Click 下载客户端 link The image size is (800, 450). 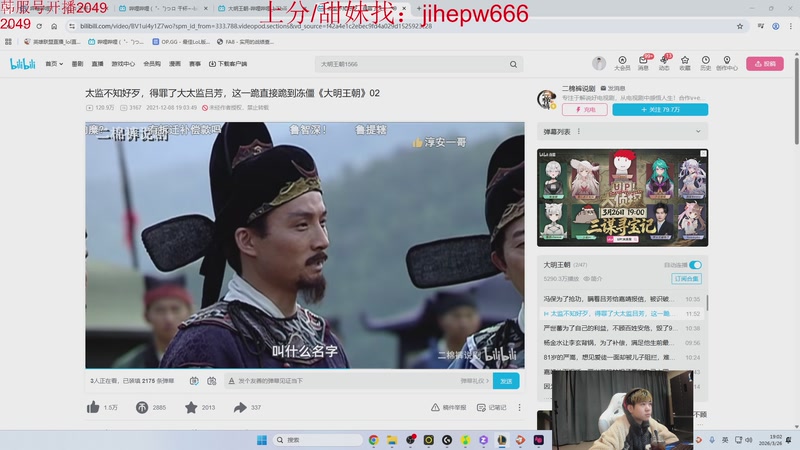tap(228, 64)
